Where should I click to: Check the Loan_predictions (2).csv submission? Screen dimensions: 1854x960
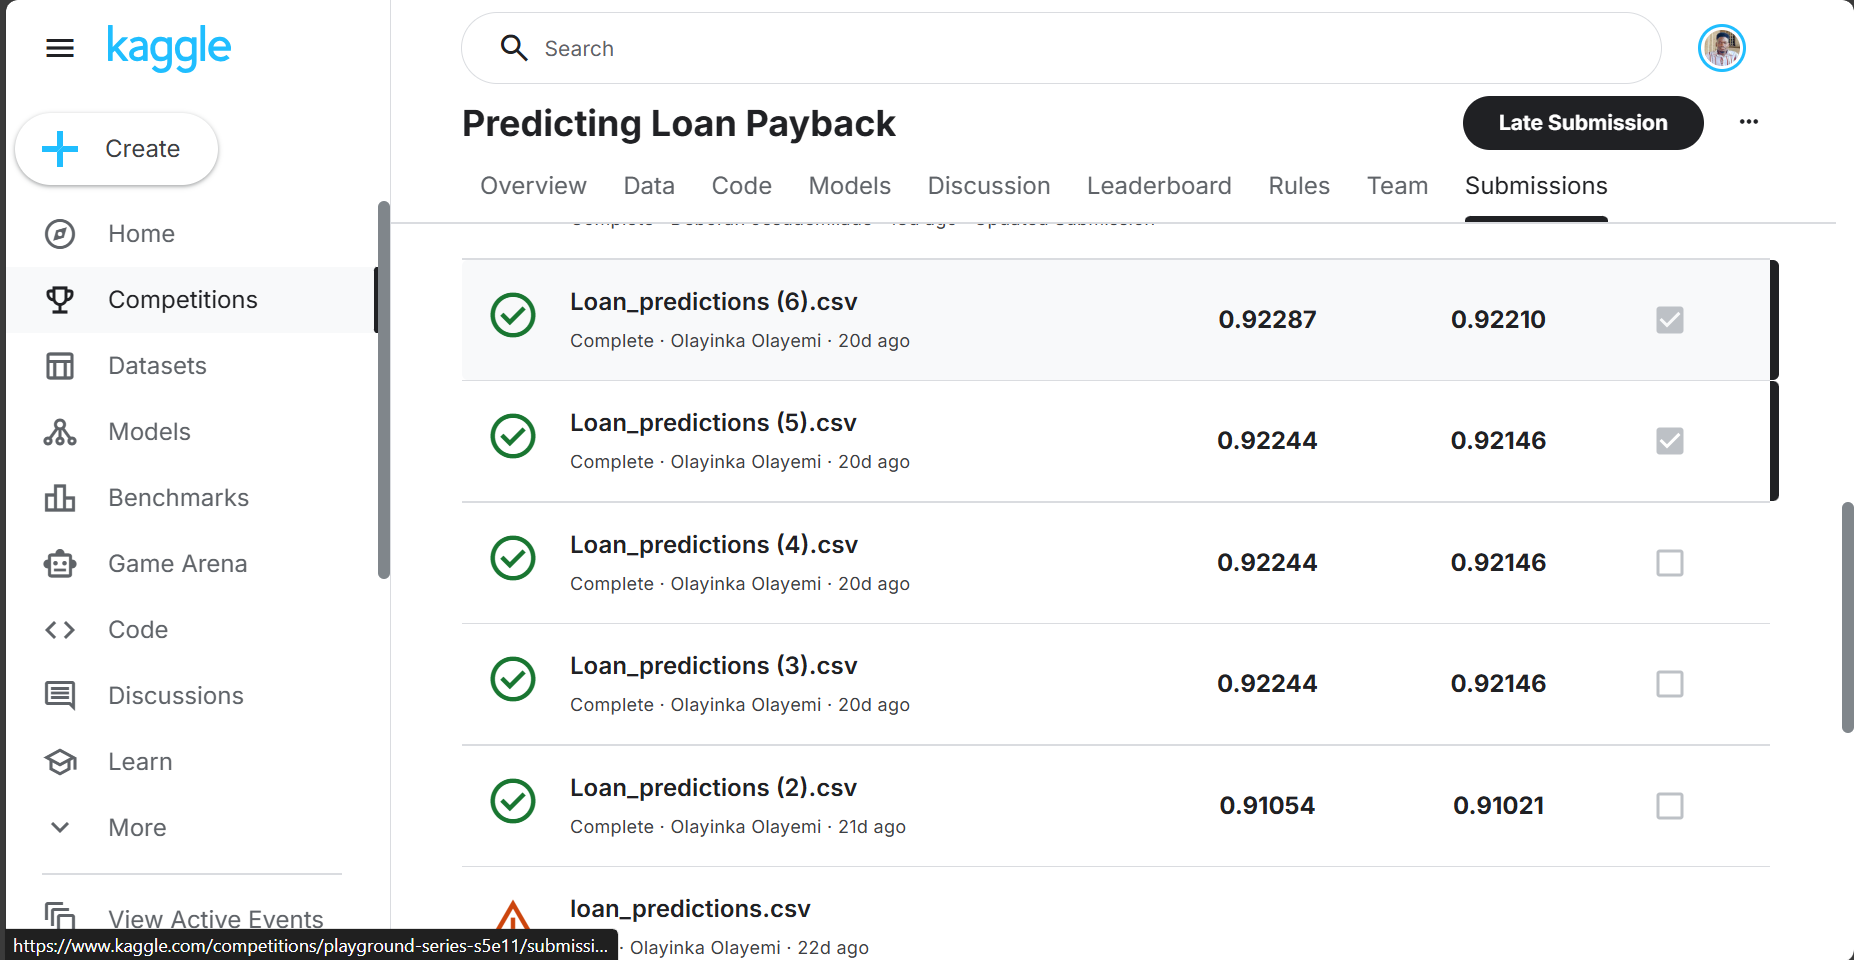[x=1668, y=806]
